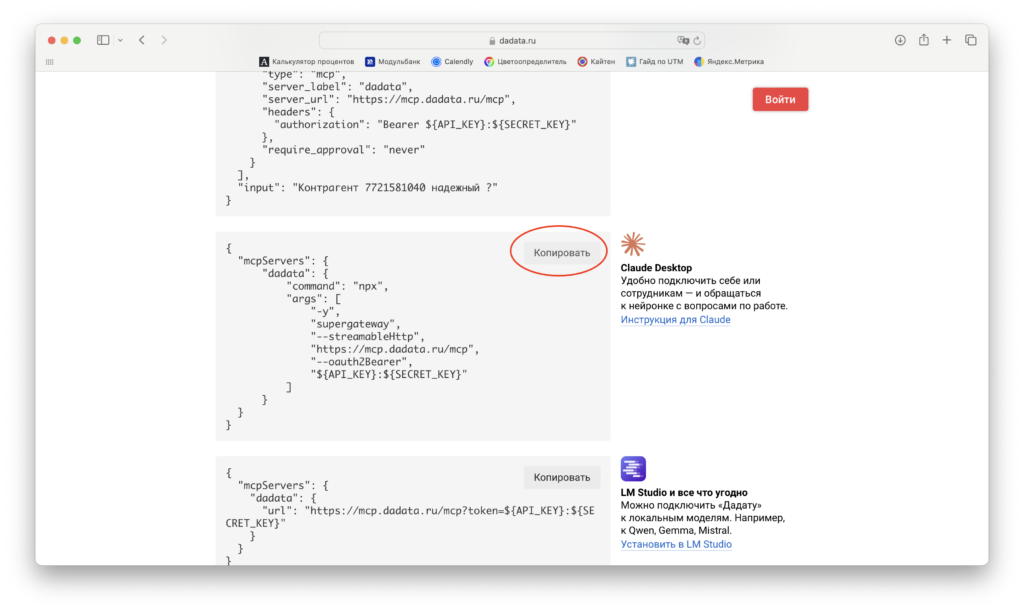1024x612 pixels.
Task: Click the "--streamableHttp" argument line
Action: [x=368, y=336]
